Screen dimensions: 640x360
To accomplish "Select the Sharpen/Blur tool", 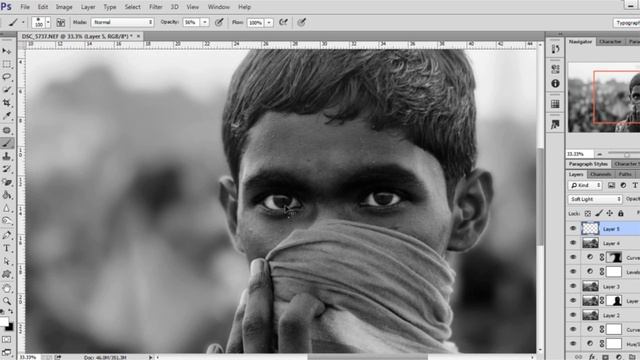I will pos(7,208).
